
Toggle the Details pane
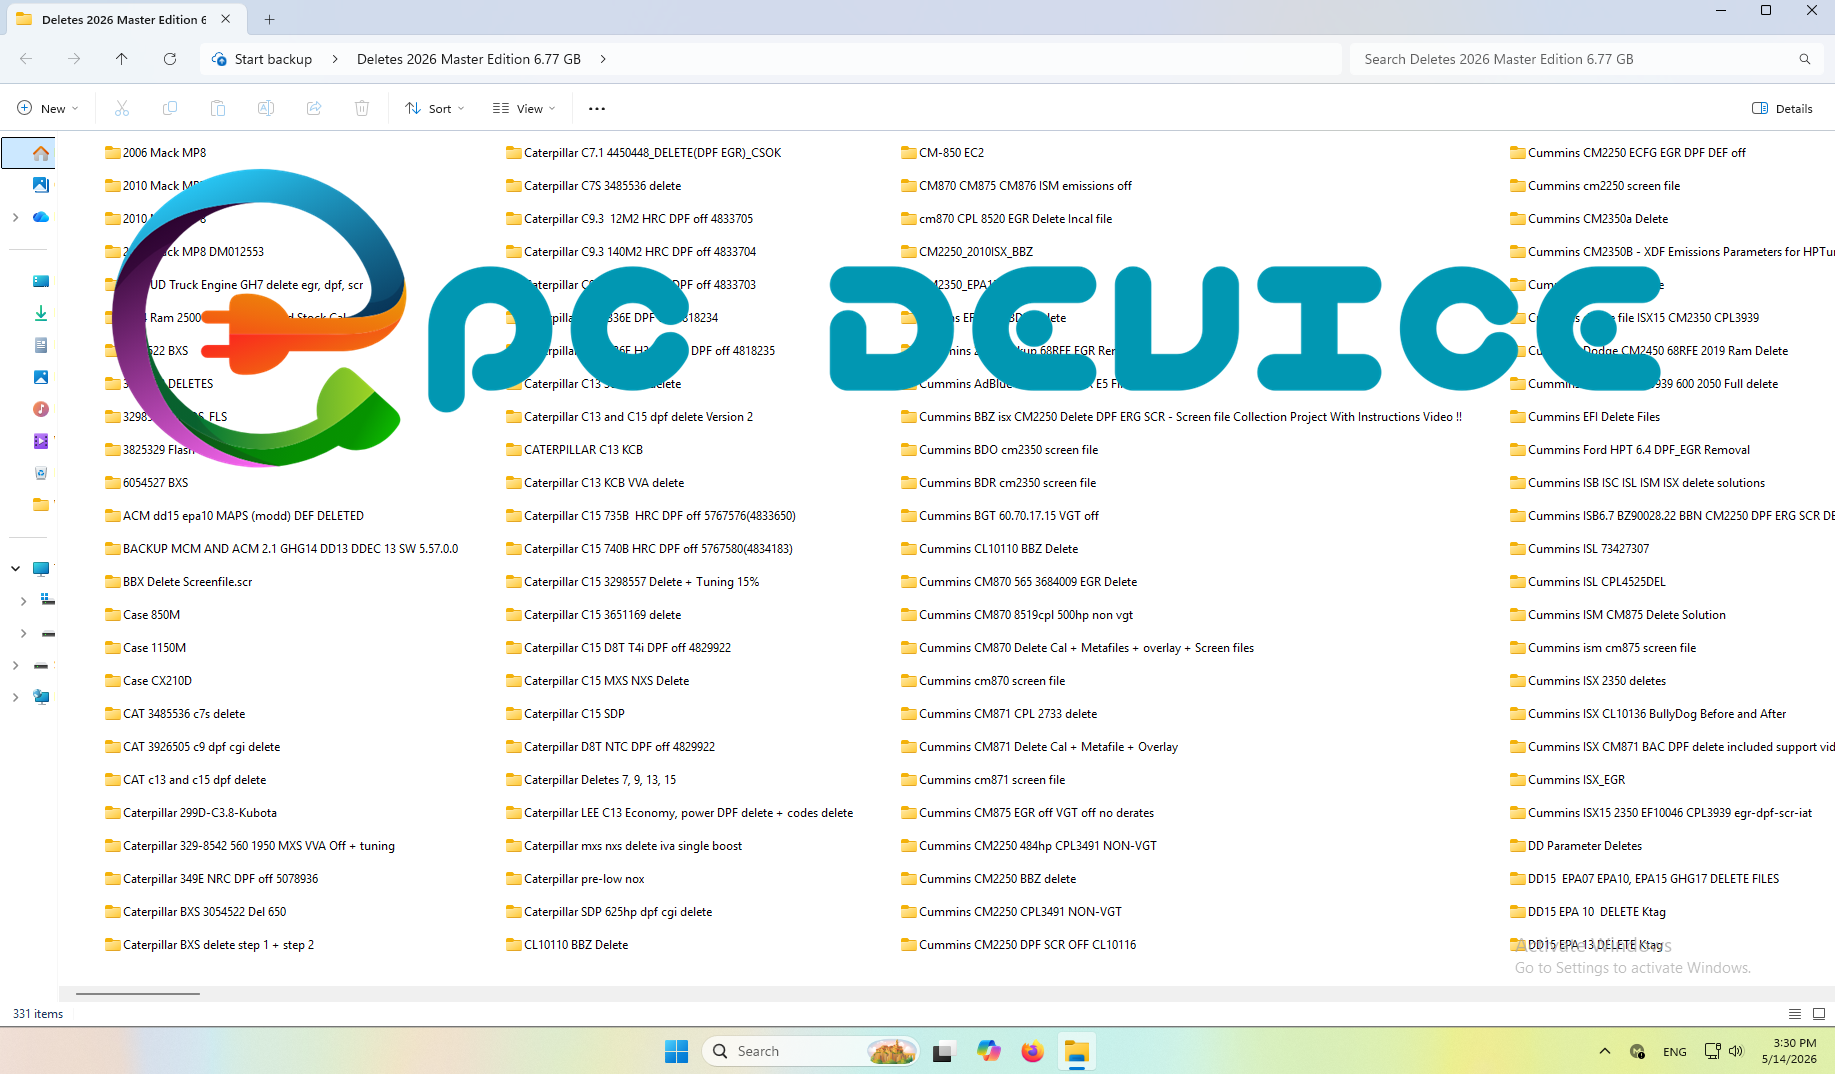click(x=1783, y=108)
